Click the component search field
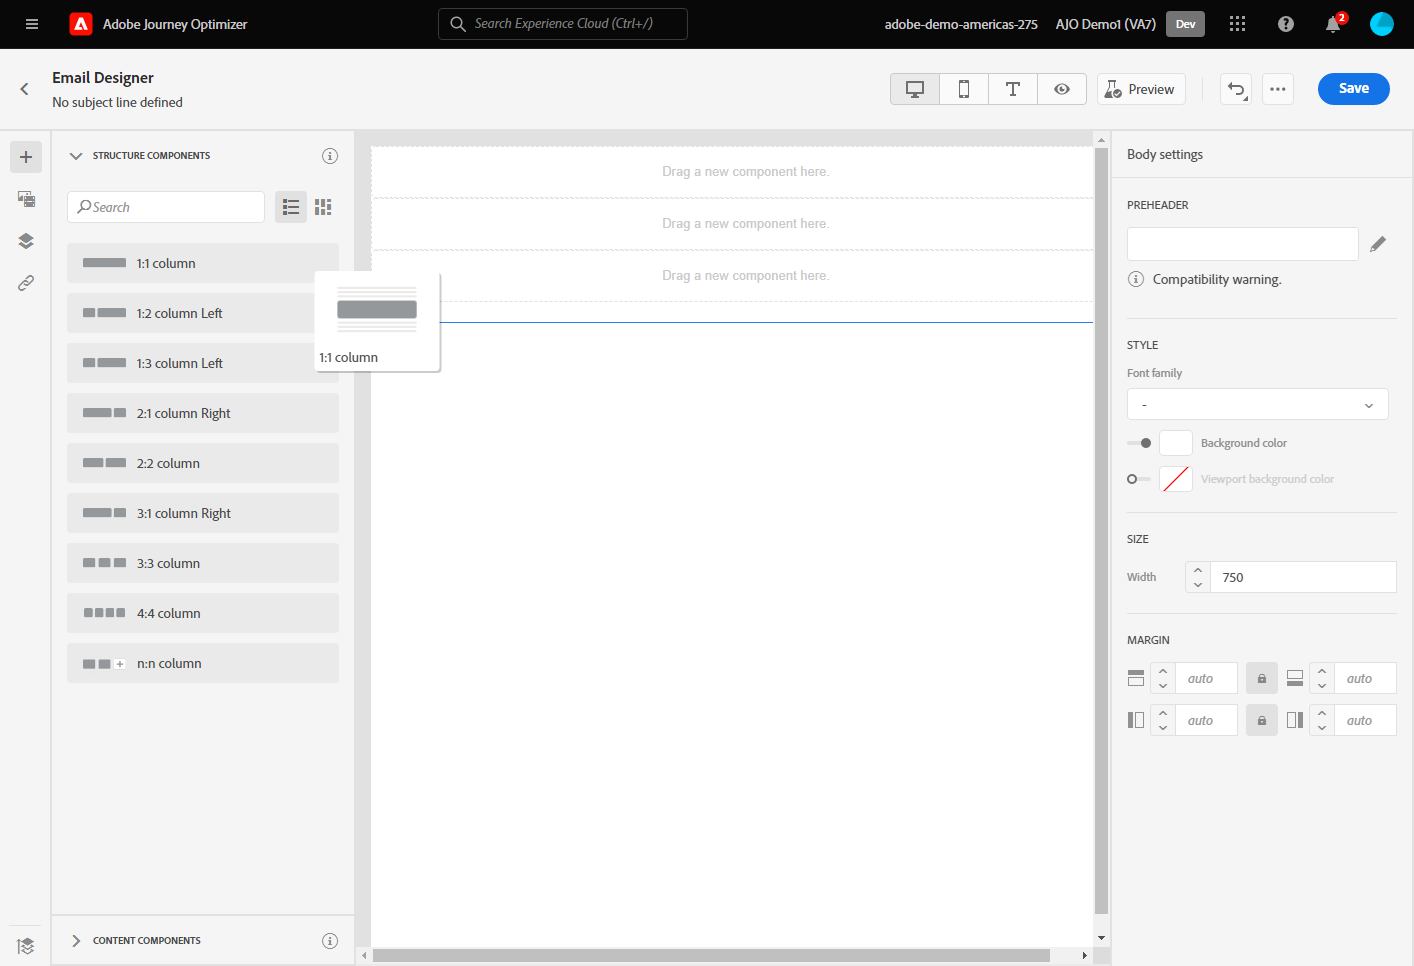This screenshot has height=966, width=1414. 166,207
